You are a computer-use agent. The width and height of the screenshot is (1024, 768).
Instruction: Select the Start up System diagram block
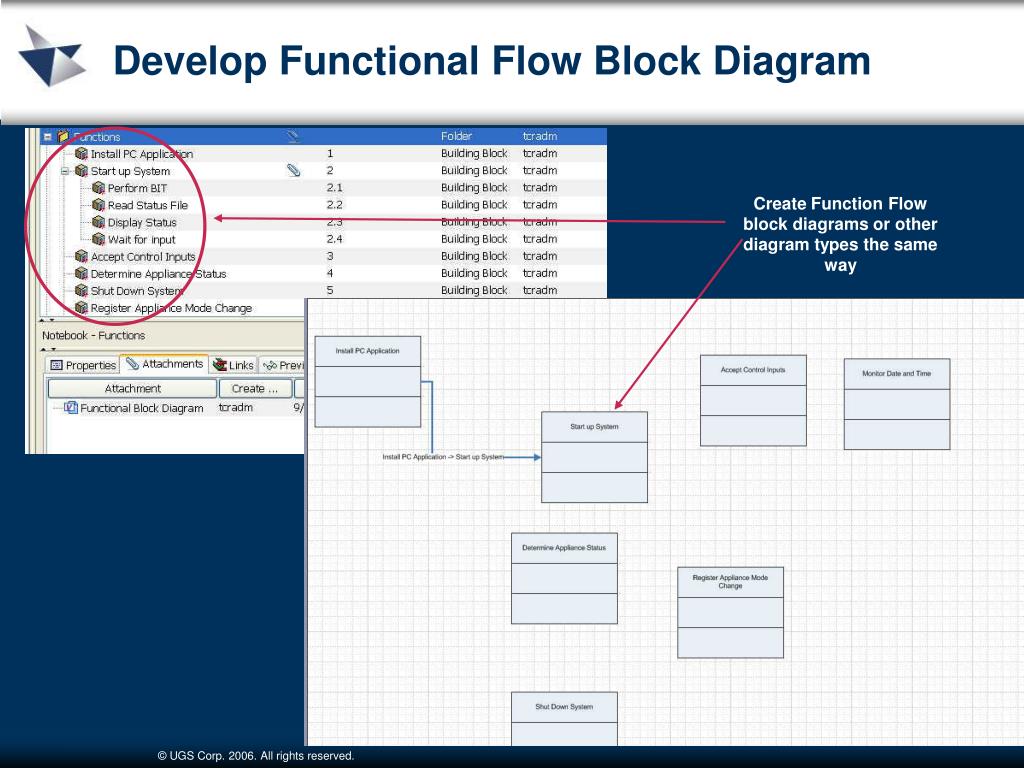594,457
